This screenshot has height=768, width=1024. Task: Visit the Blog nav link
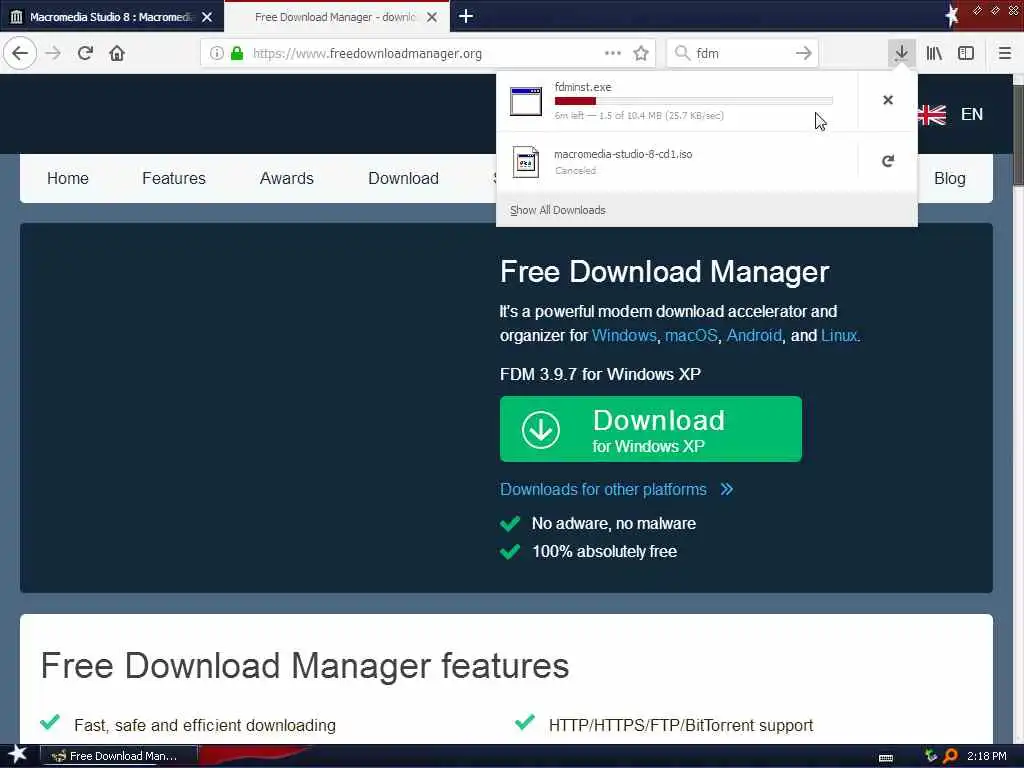[950, 178]
